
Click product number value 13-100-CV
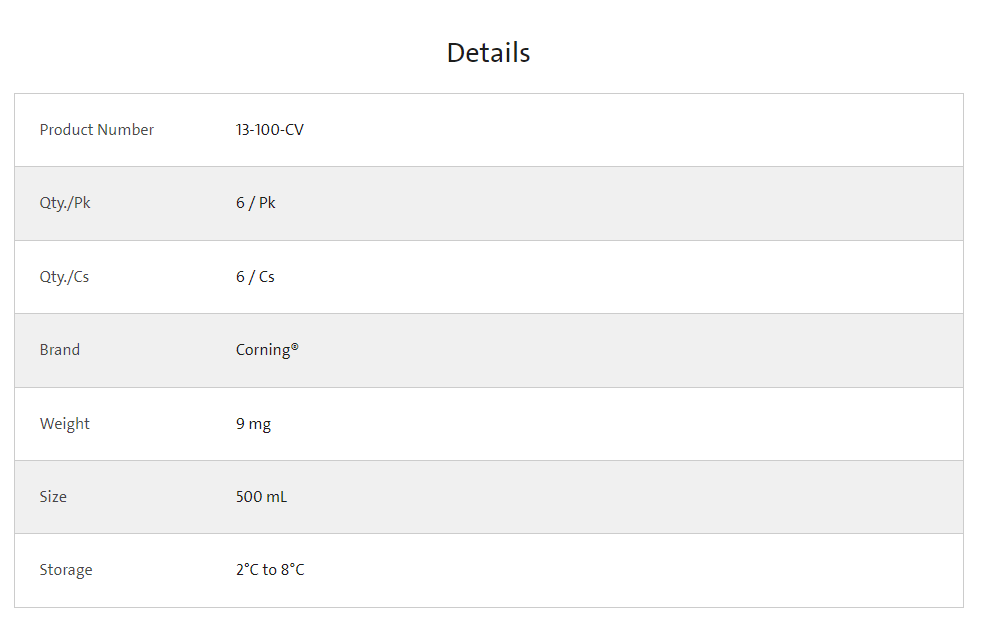(270, 129)
